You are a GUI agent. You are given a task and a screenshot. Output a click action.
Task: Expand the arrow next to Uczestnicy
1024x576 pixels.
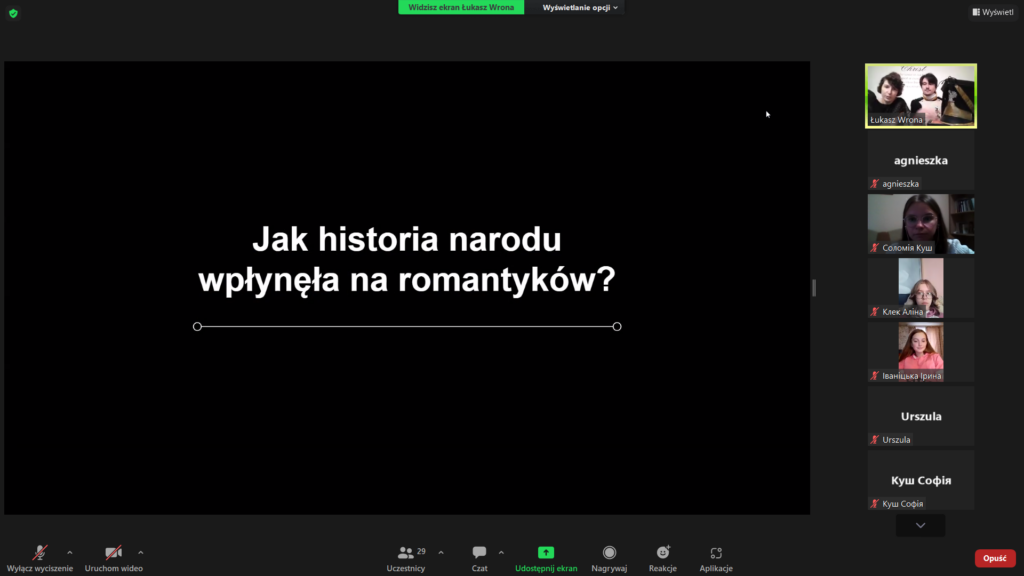[441, 552]
